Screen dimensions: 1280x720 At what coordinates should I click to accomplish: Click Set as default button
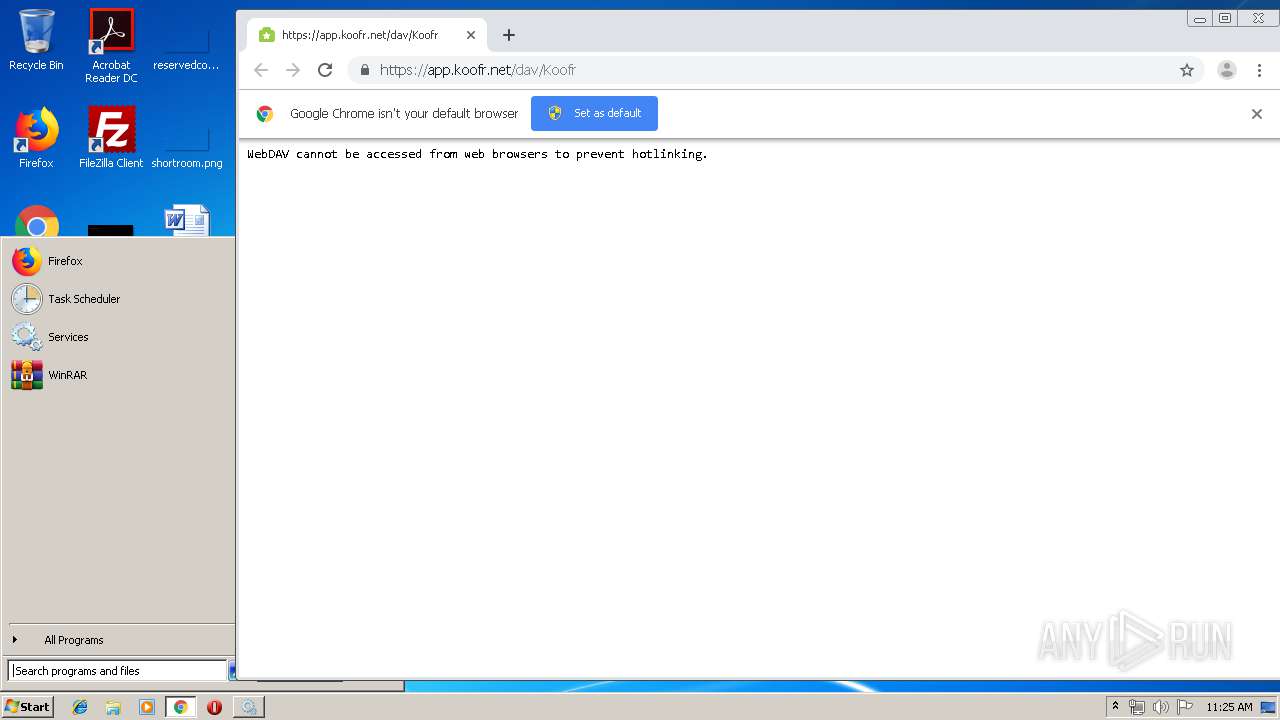[594, 113]
